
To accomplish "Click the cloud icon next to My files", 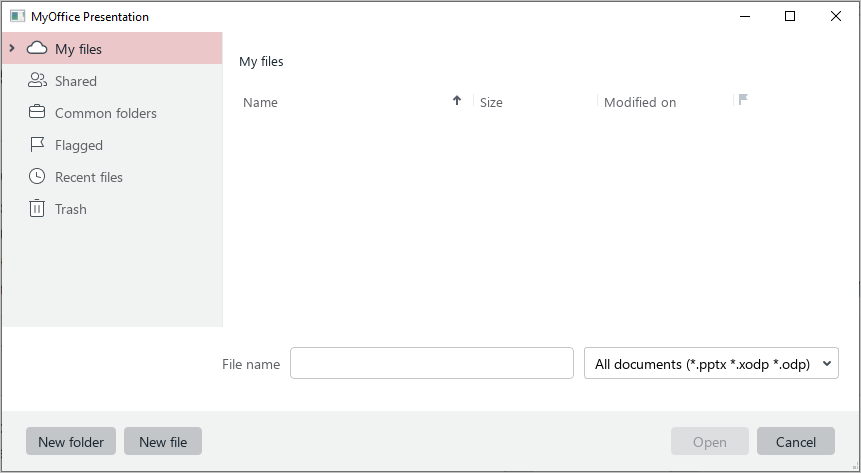I will click(x=37, y=48).
